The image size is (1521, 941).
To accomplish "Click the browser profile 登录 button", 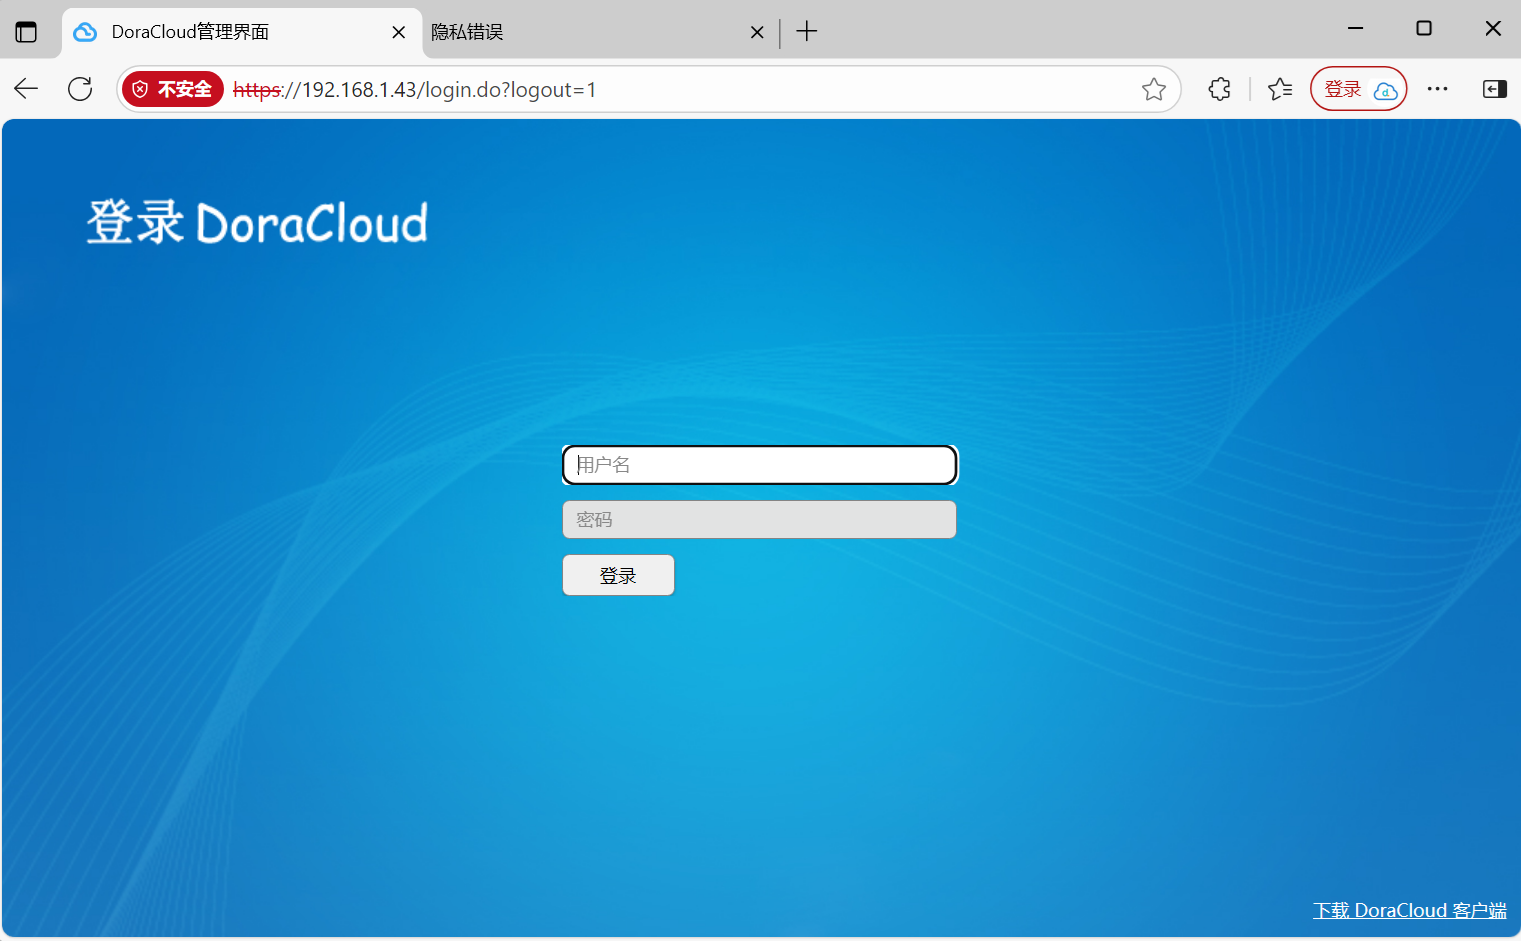I will coord(1358,89).
